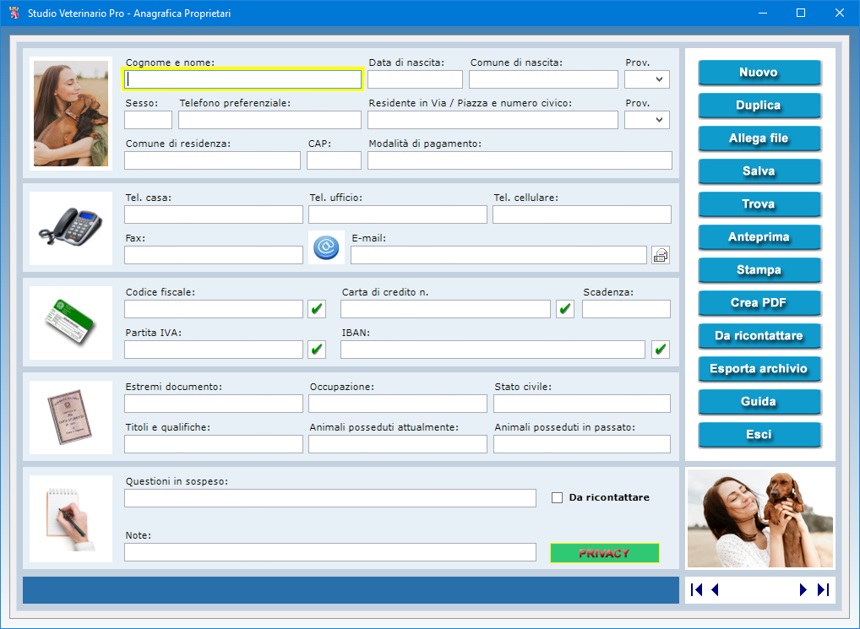The width and height of the screenshot is (860, 629).
Task: Click the Crea PDF button
Action: pyautogui.click(x=759, y=303)
